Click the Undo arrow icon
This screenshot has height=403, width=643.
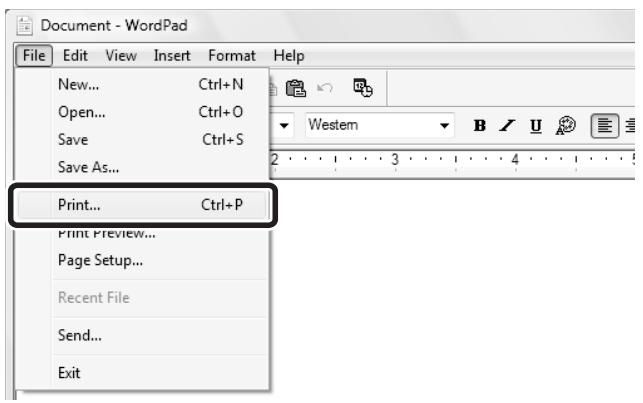325,88
